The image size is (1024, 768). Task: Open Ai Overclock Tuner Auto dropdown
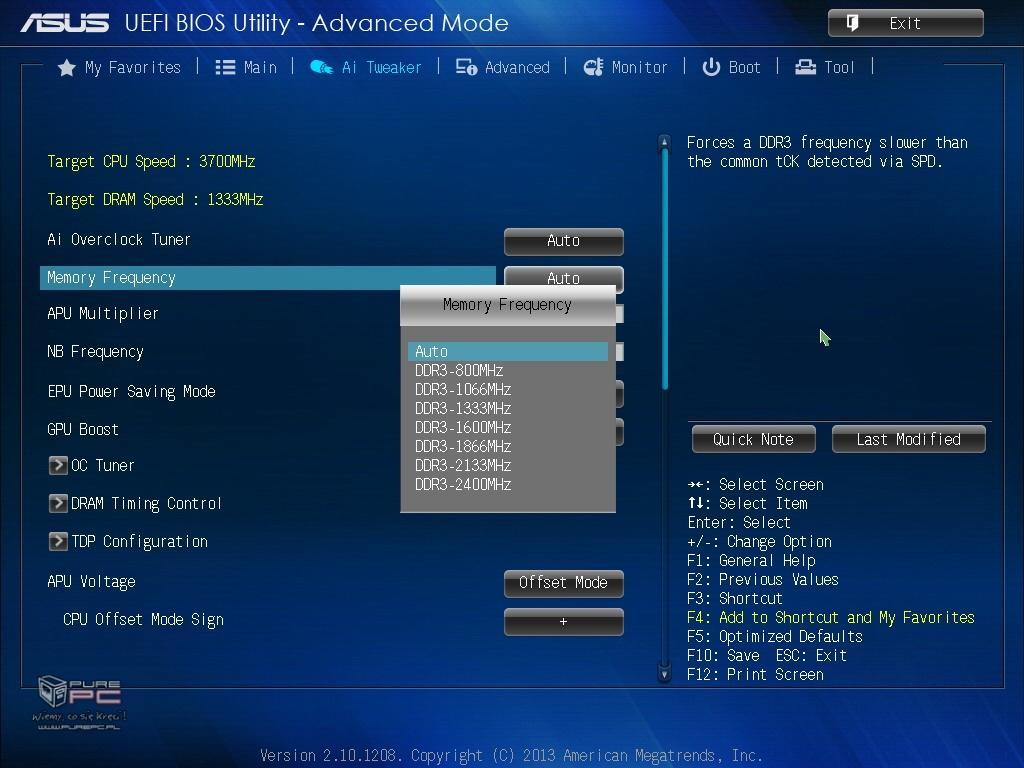coord(564,241)
